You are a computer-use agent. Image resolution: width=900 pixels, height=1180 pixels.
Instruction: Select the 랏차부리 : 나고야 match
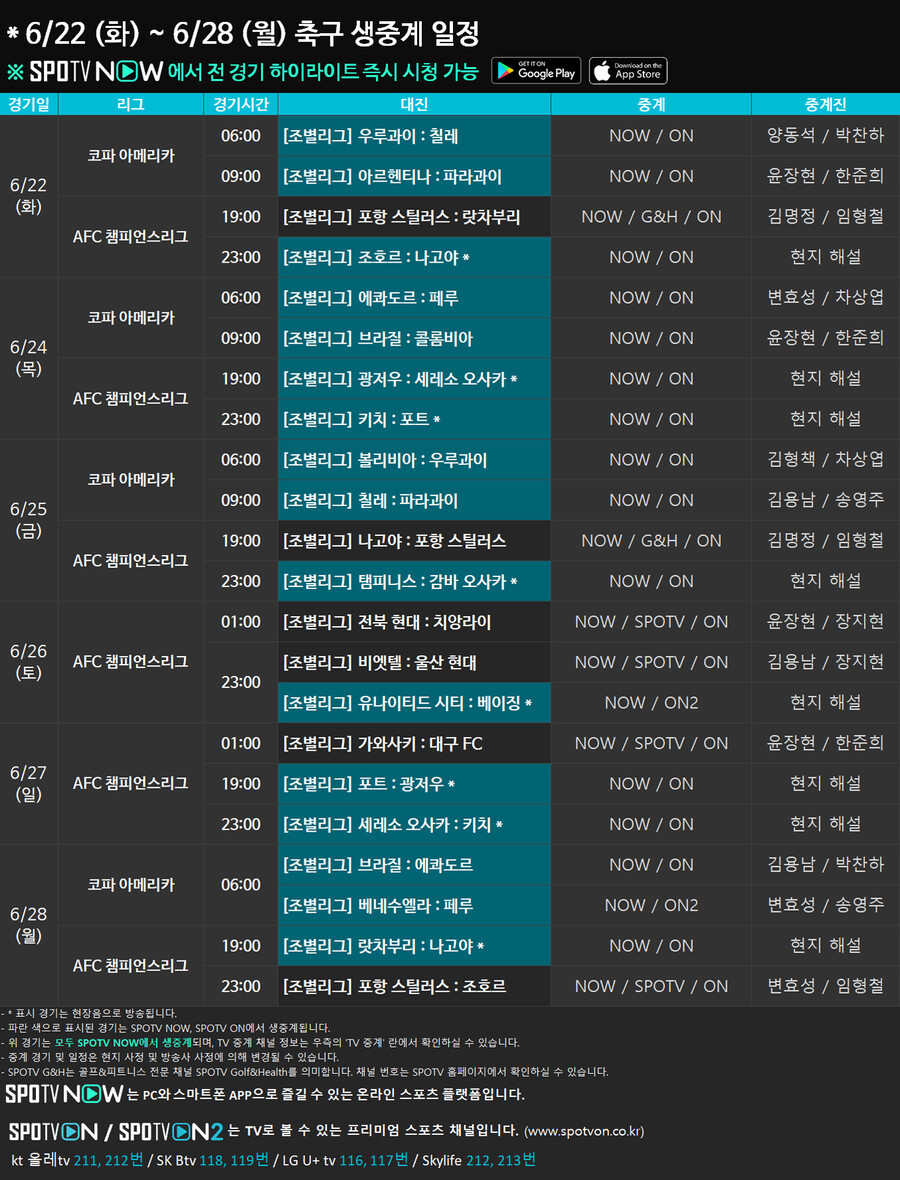coord(414,946)
